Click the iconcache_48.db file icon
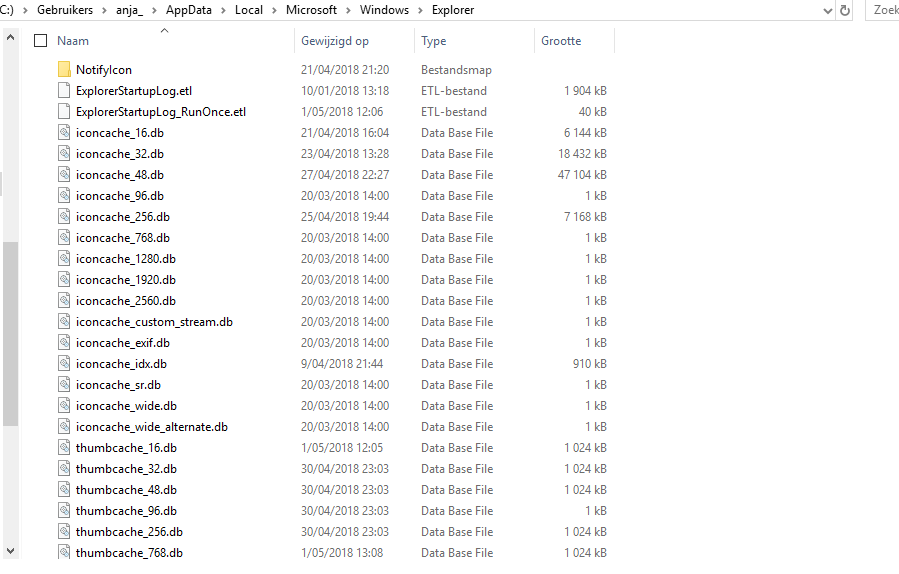The width and height of the screenshot is (899, 574). [x=64, y=175]
